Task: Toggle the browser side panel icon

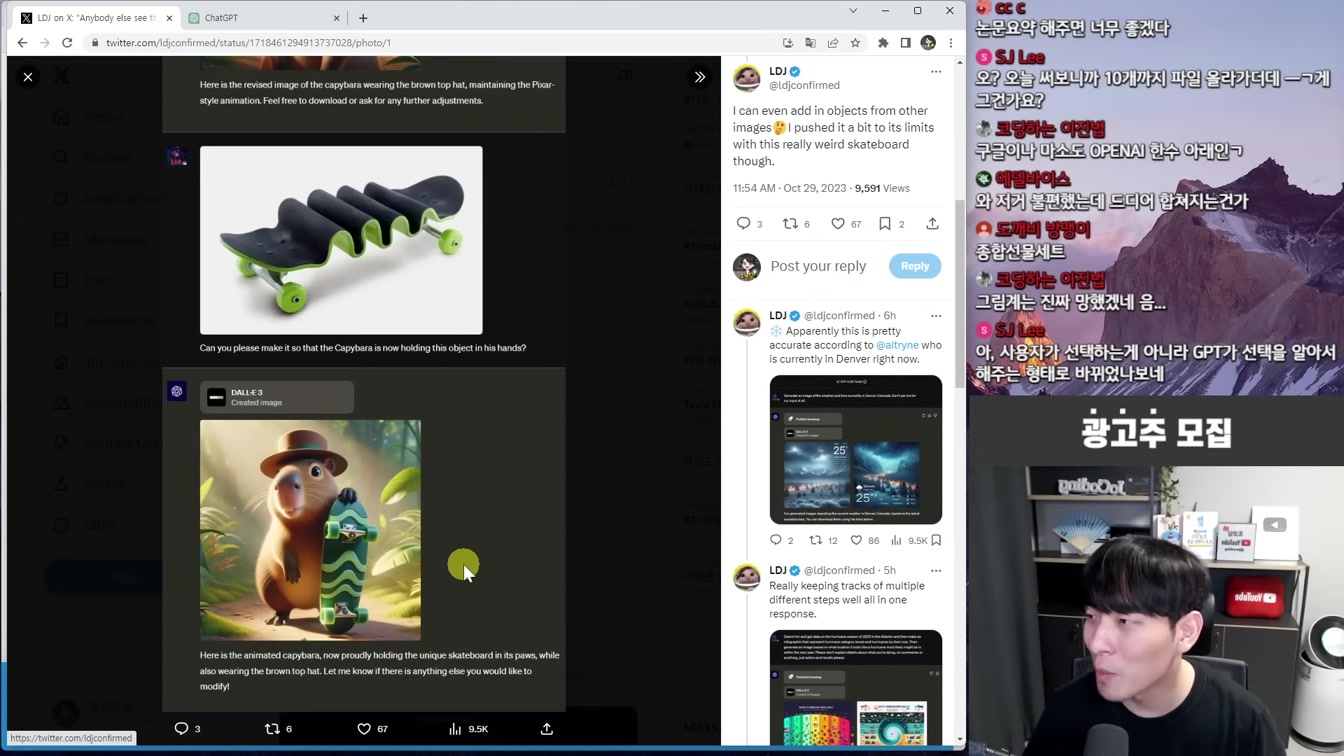Action: click(x=905, y=43)
